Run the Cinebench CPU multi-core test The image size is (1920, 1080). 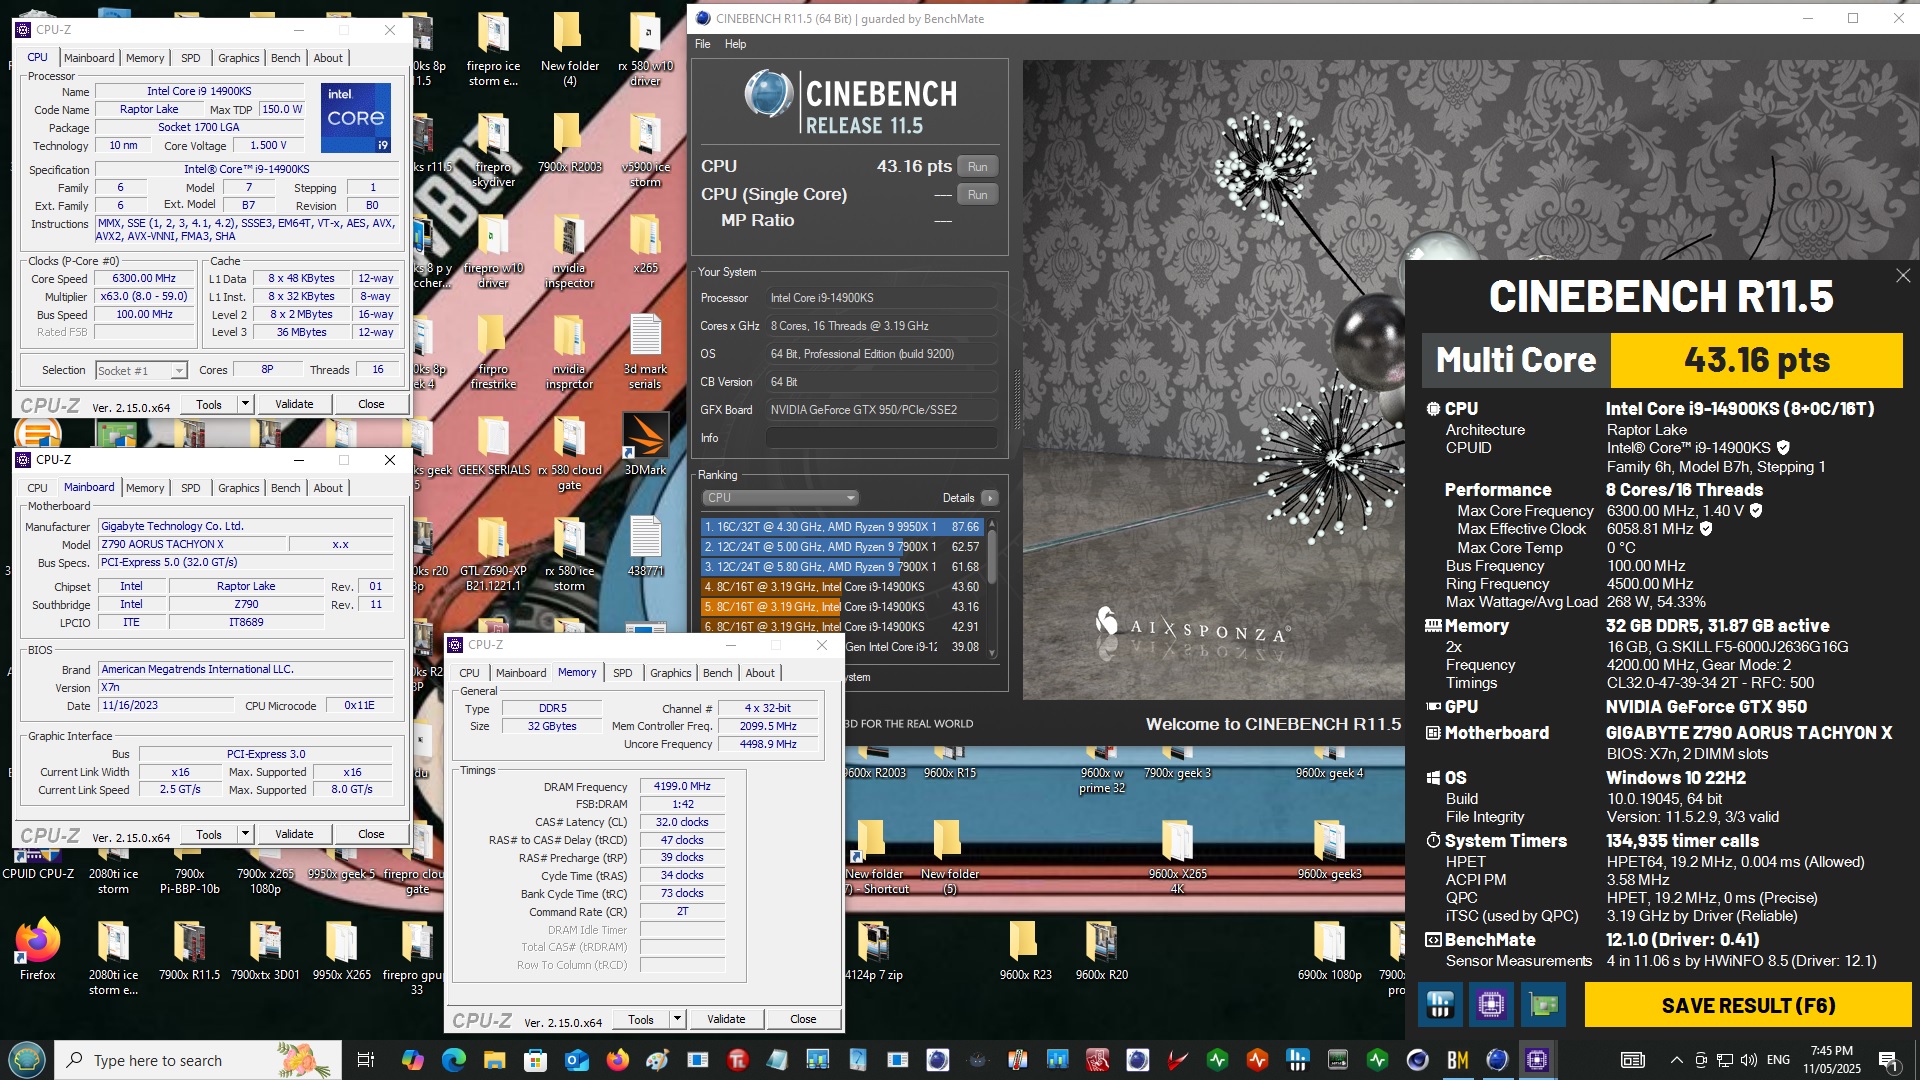[x=978, y=167]
